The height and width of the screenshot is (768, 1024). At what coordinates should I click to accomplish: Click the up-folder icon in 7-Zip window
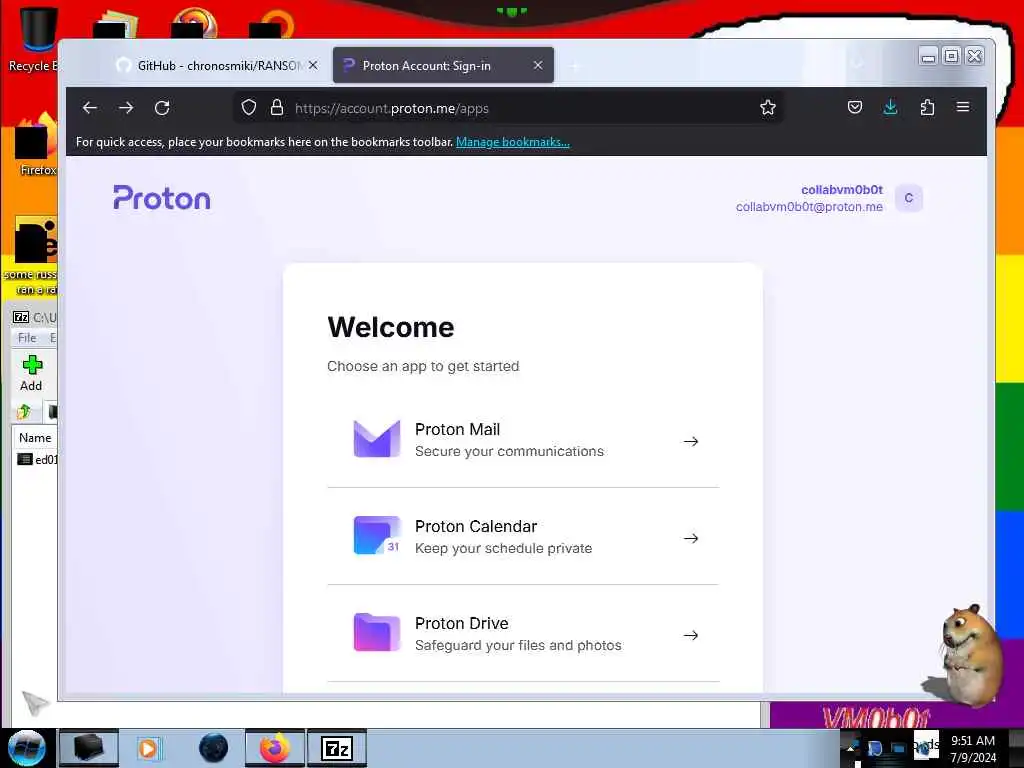[x=24, y=411]
